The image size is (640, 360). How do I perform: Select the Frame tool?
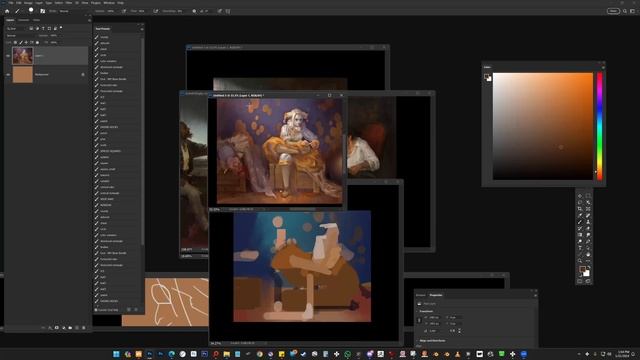(x=588, y=209)
